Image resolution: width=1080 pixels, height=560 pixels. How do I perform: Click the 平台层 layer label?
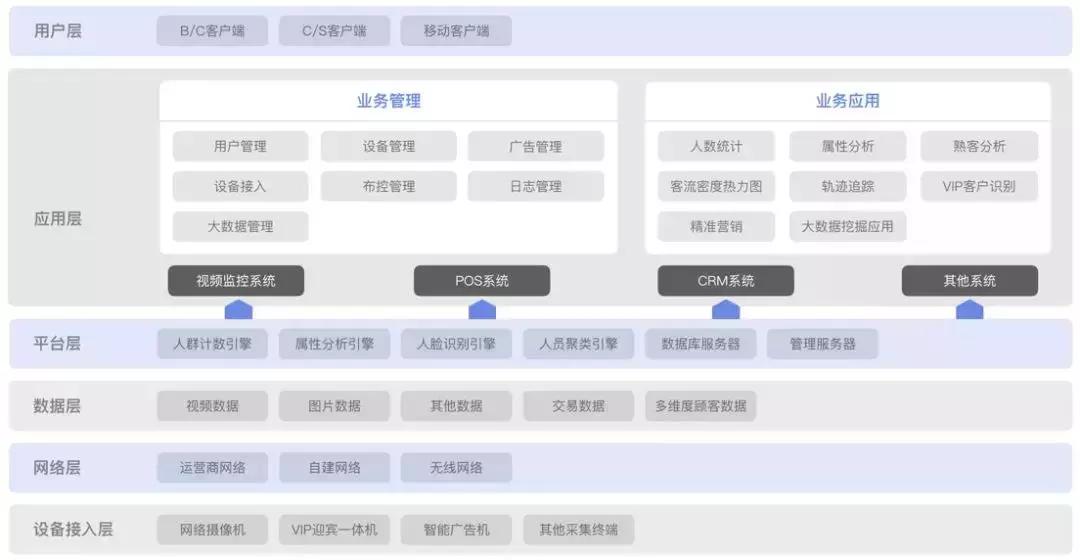[x=57, y=344]
